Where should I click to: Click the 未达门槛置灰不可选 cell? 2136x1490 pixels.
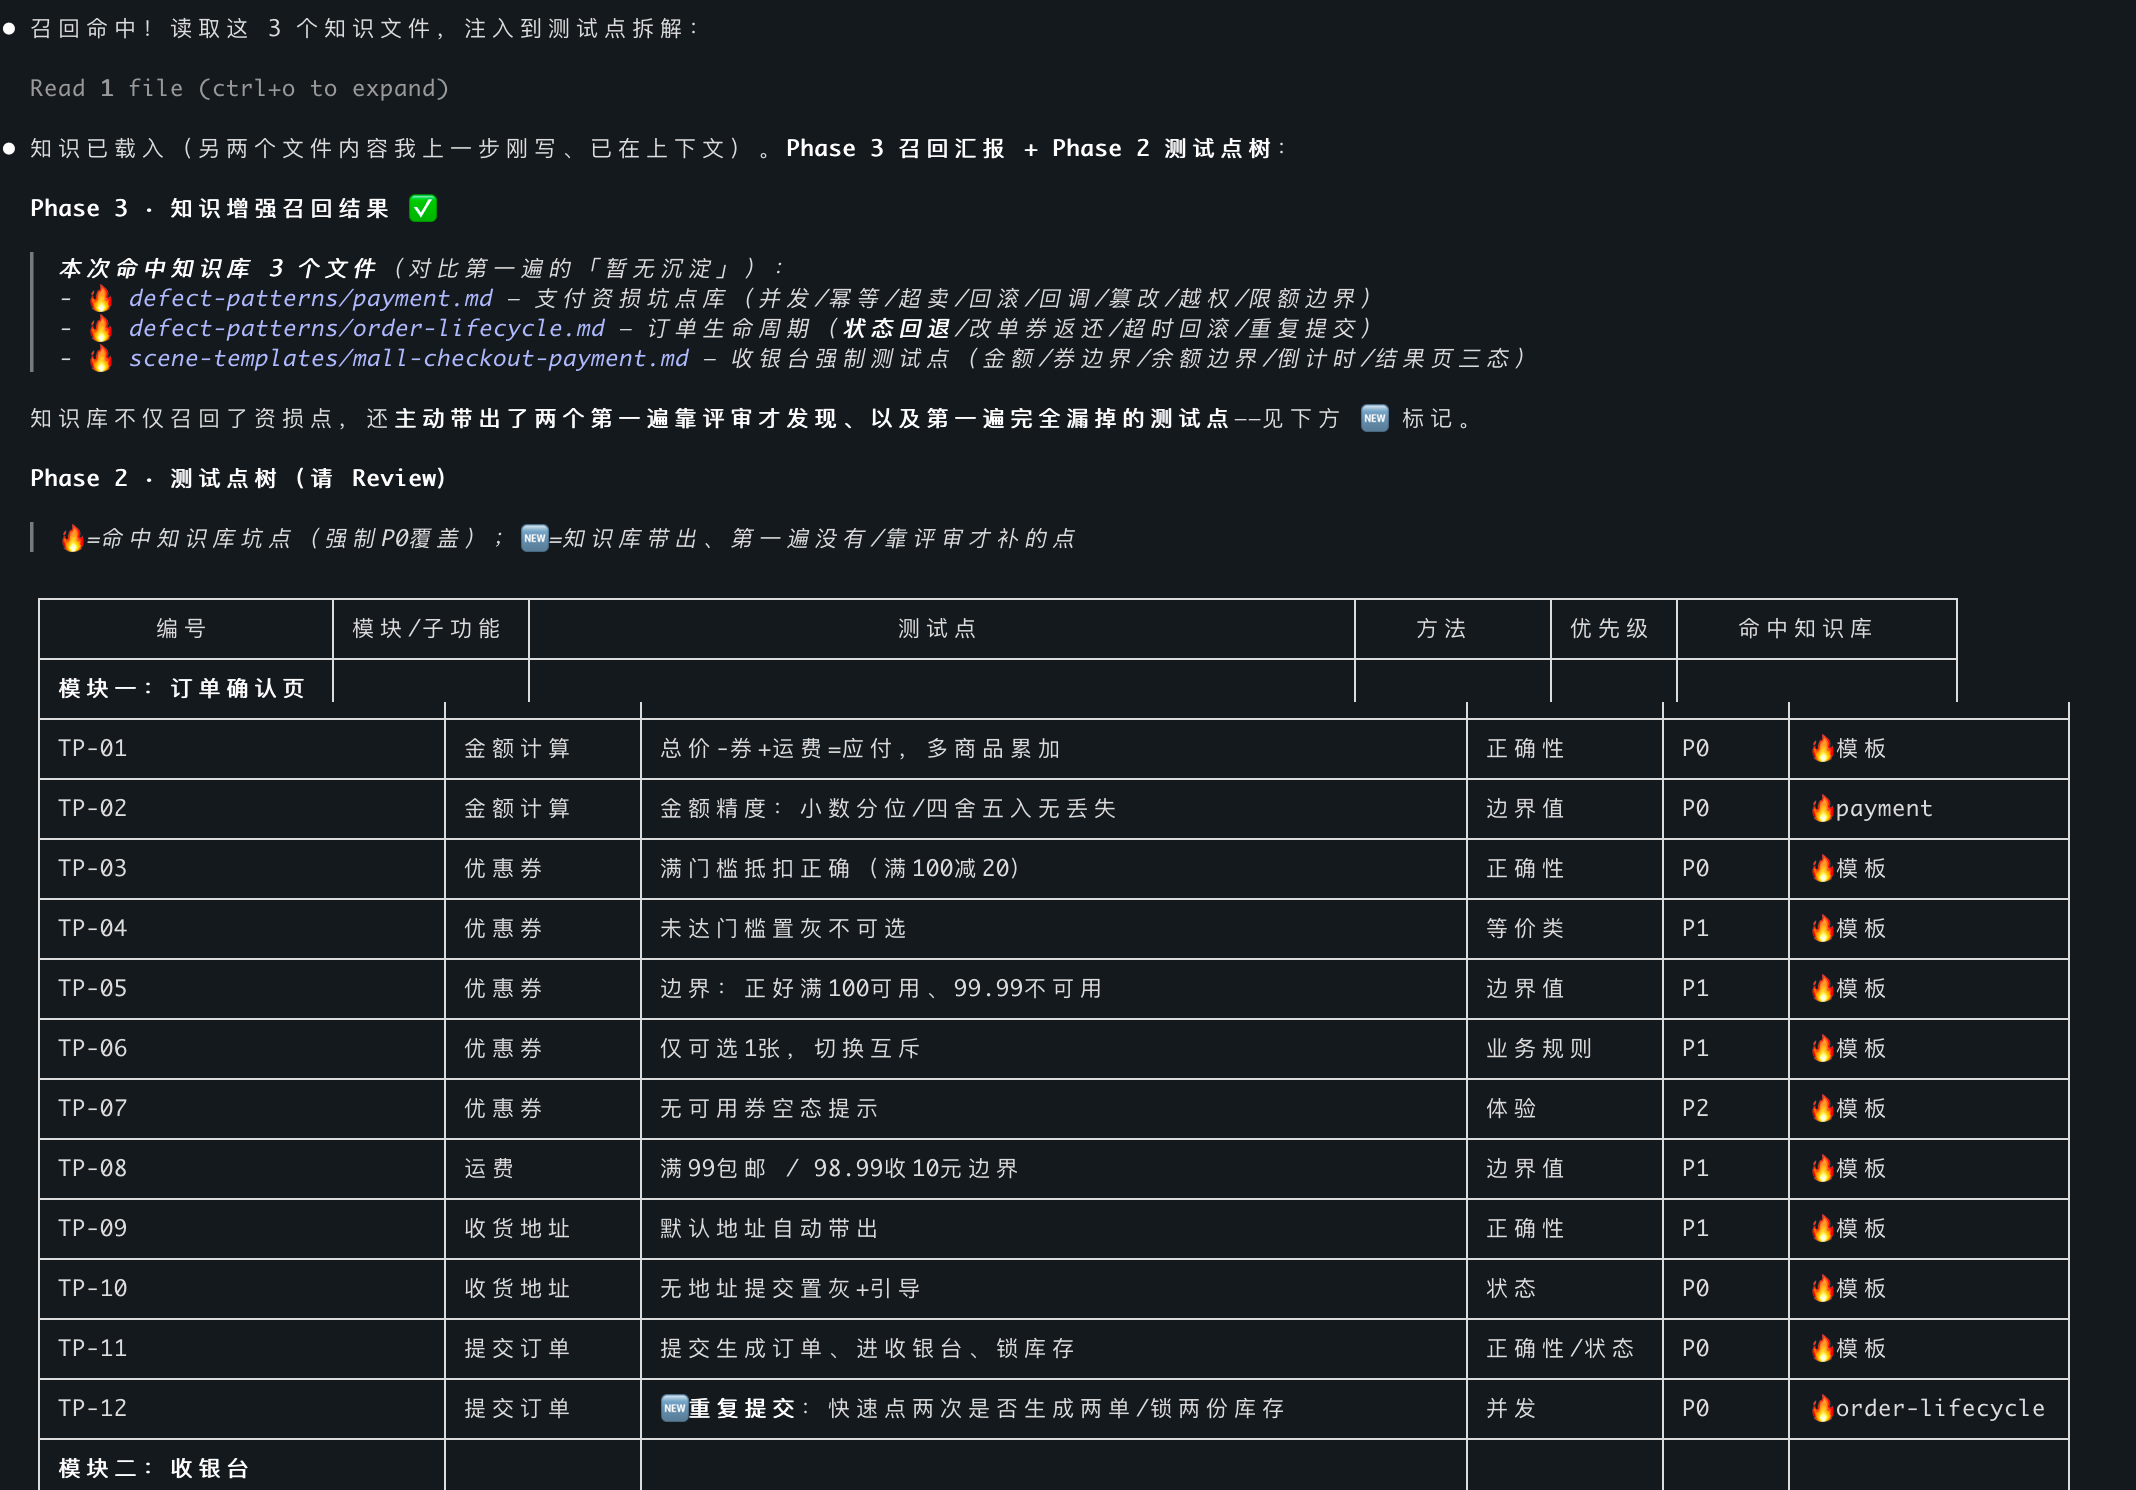click(1054, 928)
